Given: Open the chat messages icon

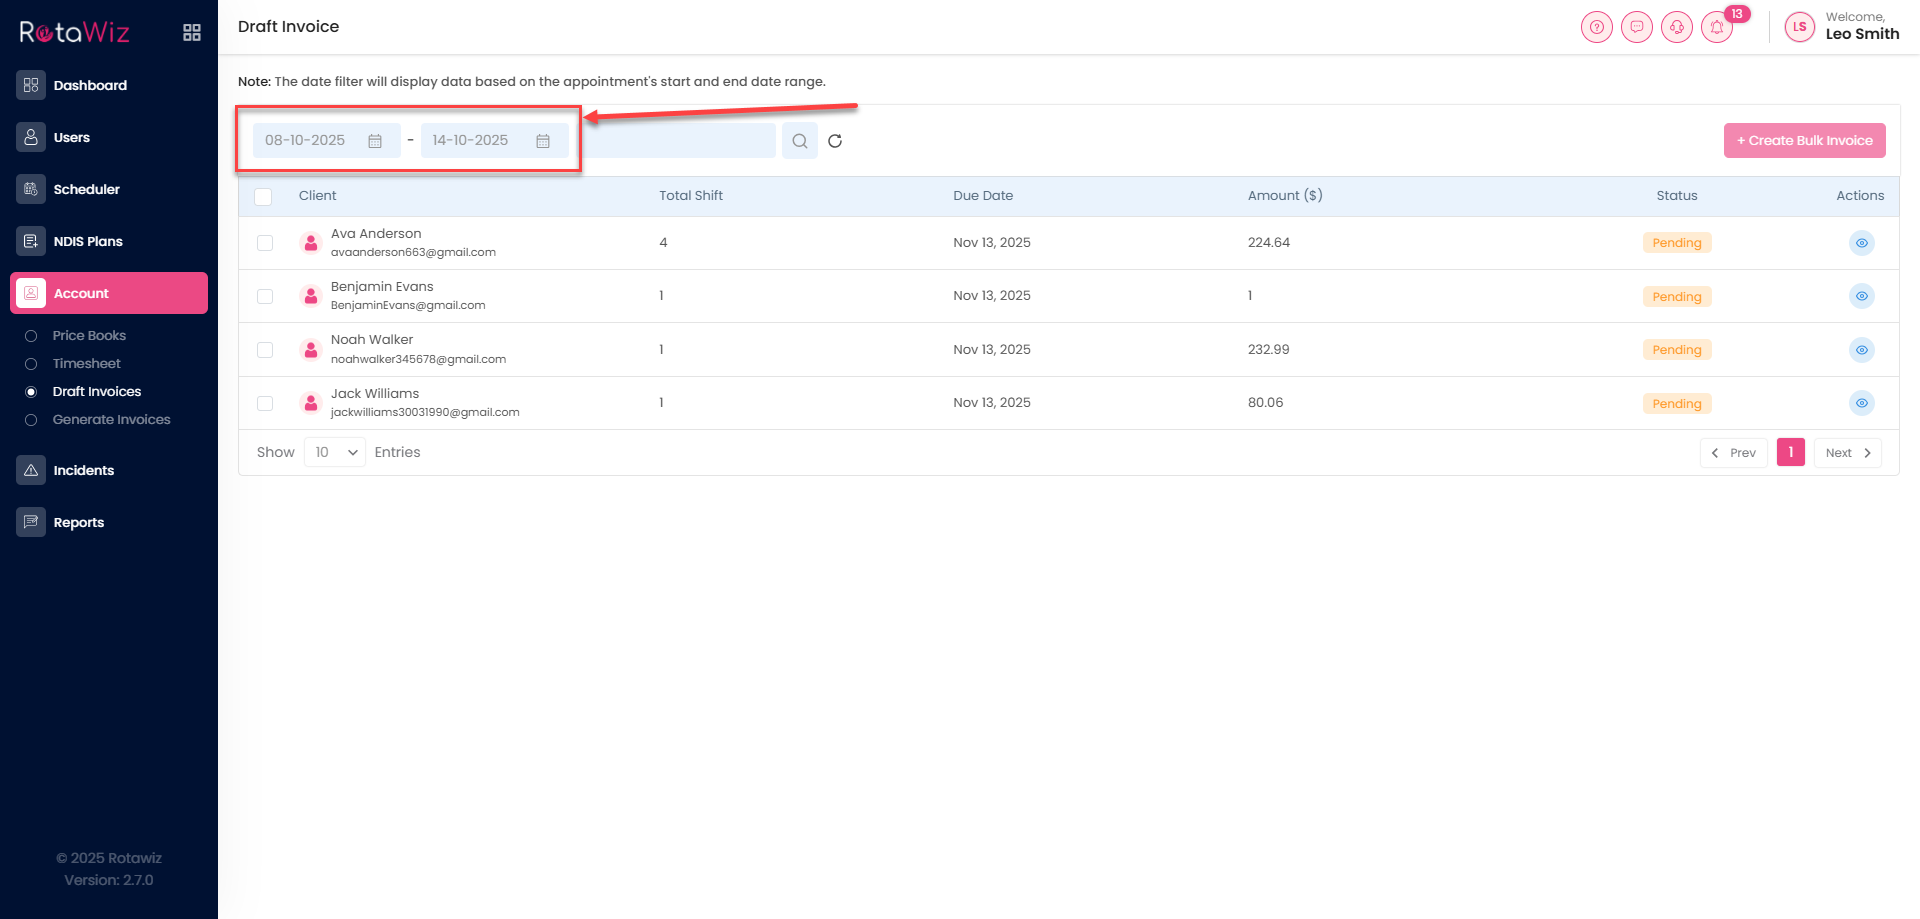Looking at the screenshot, I should pyautogui.click(x=1637, y=27).
